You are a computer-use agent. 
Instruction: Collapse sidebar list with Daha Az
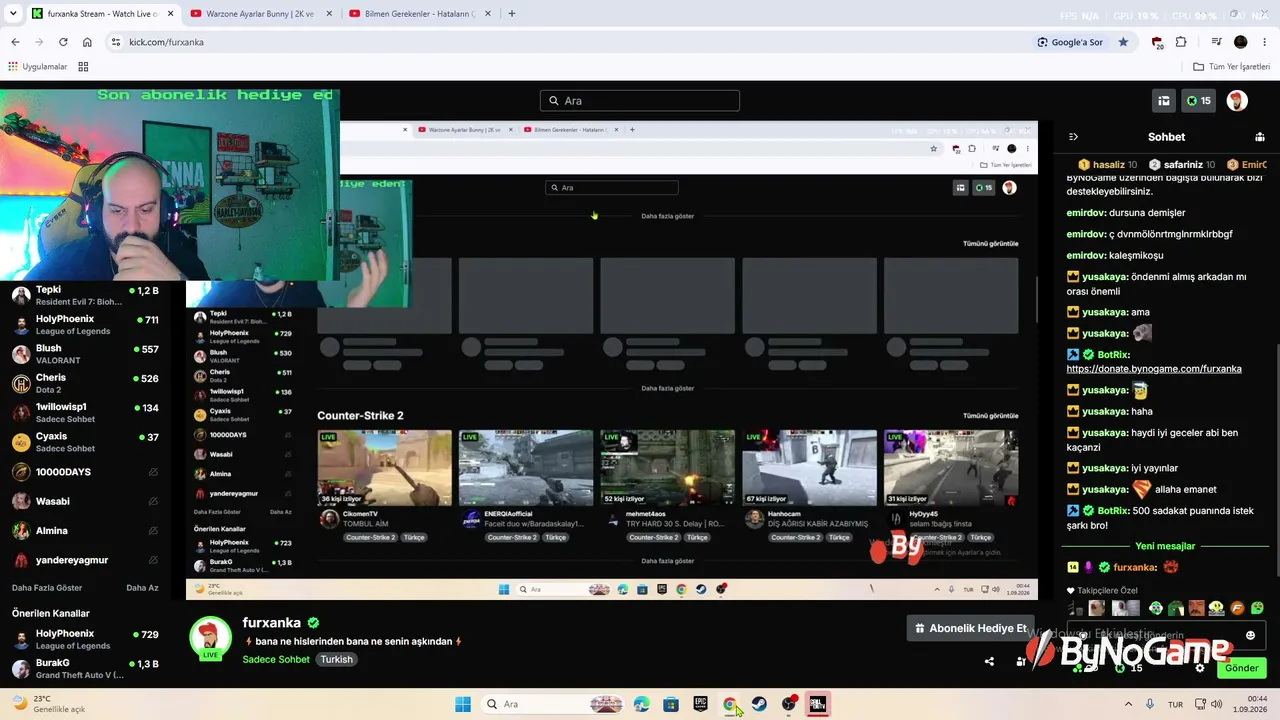point(142,588)
